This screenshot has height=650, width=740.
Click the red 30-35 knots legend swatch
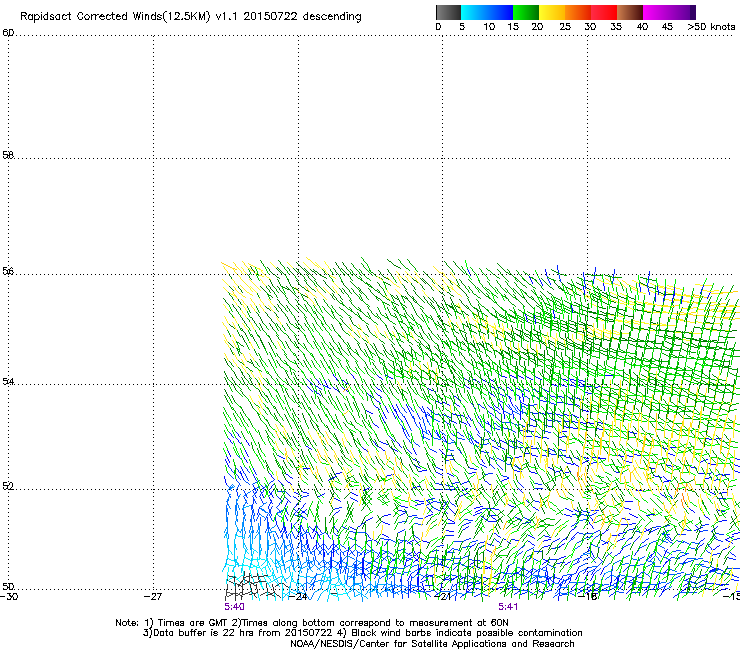(604, 12)
